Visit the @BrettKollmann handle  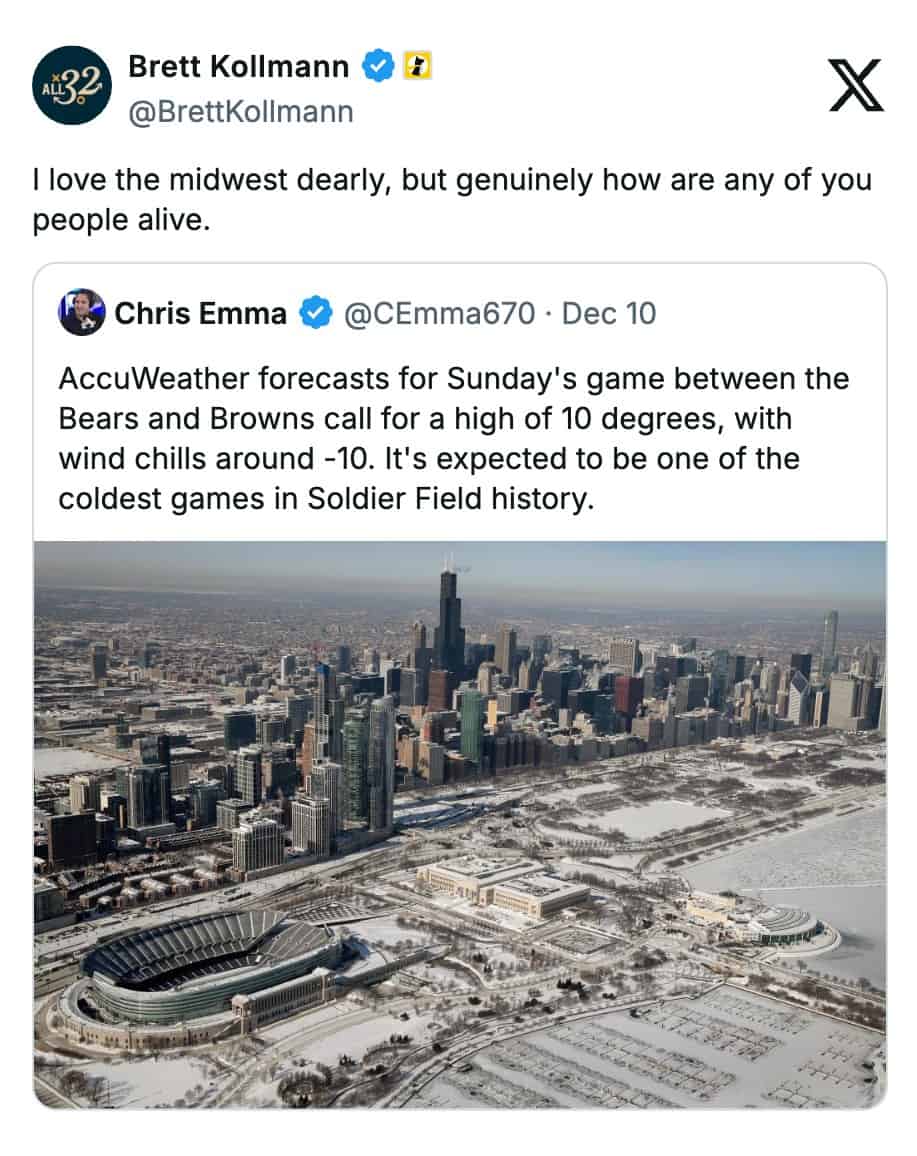241,111
